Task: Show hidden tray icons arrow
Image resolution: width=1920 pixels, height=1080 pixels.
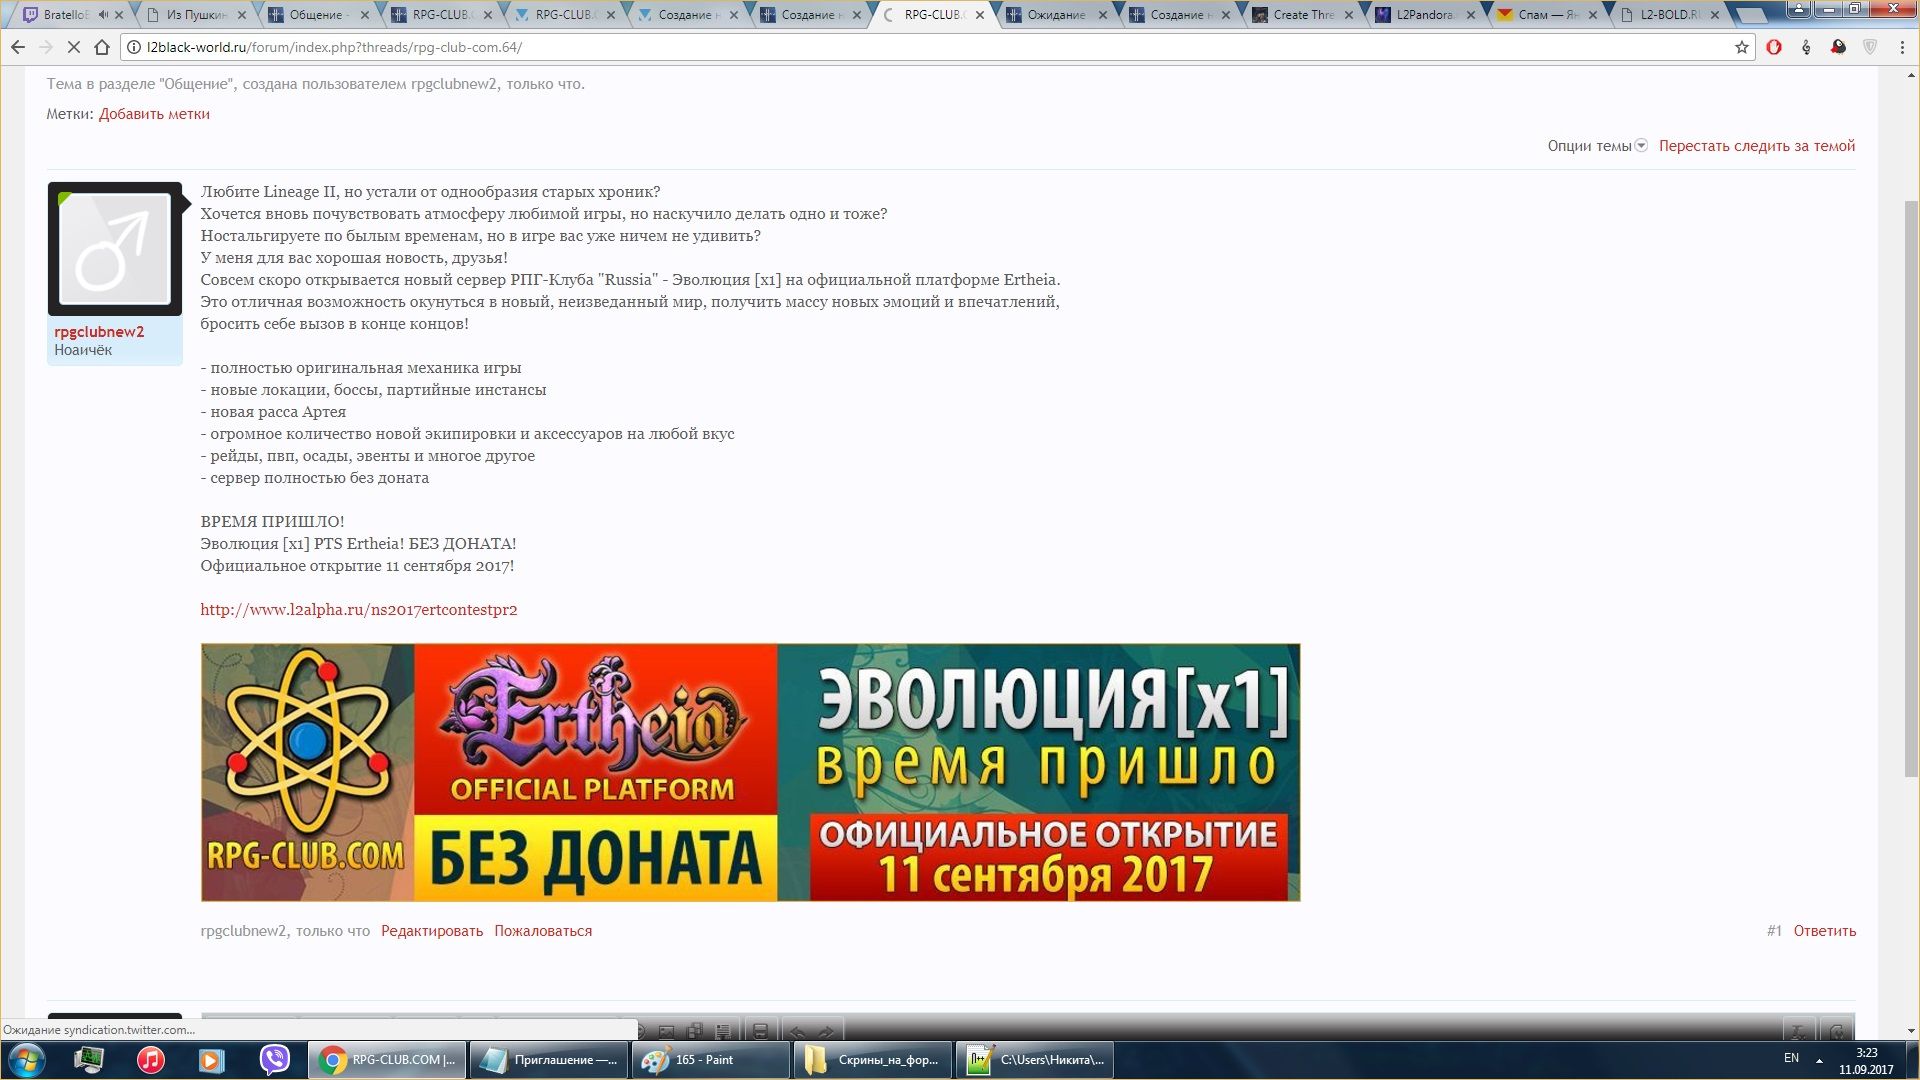Action: 1819,1060
